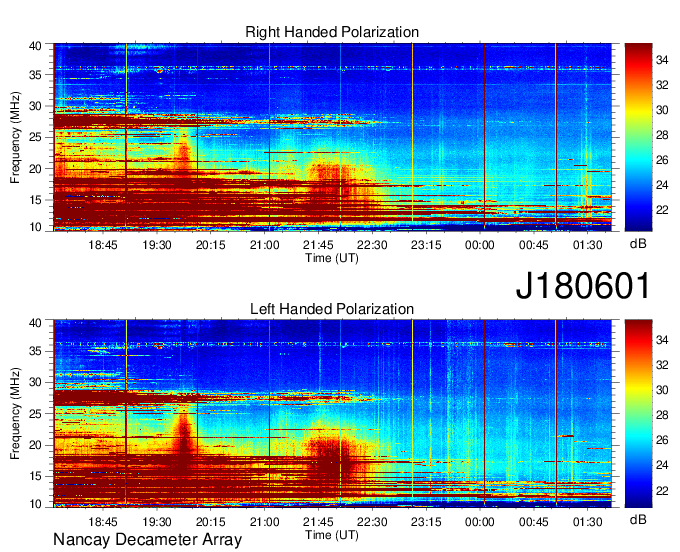The image size is (680, 552).
Task: Click the 10 MHz tick label on the bottom plot
Action: click(35, 504)
